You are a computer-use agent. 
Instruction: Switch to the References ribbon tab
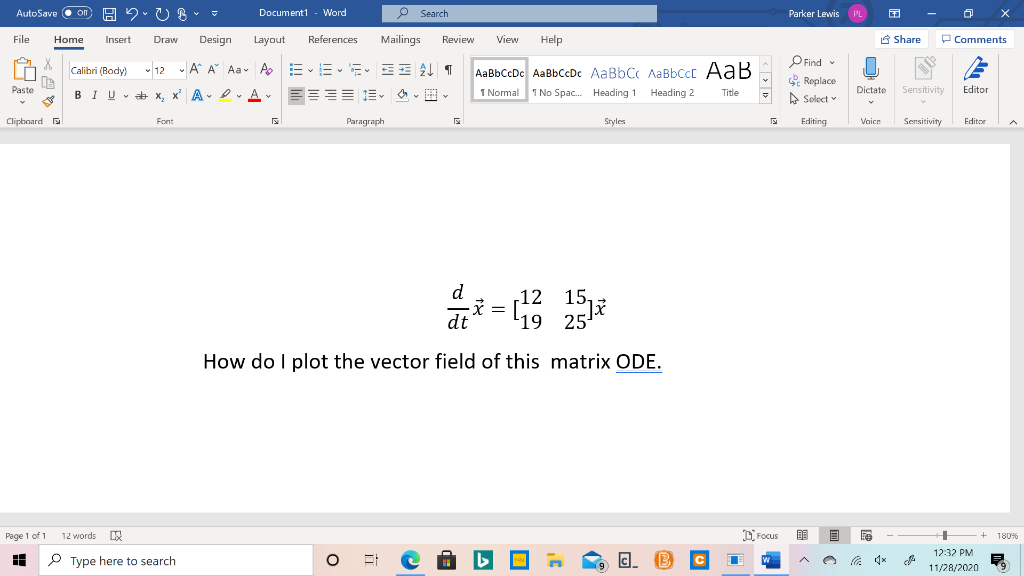[x=332, y=40]
